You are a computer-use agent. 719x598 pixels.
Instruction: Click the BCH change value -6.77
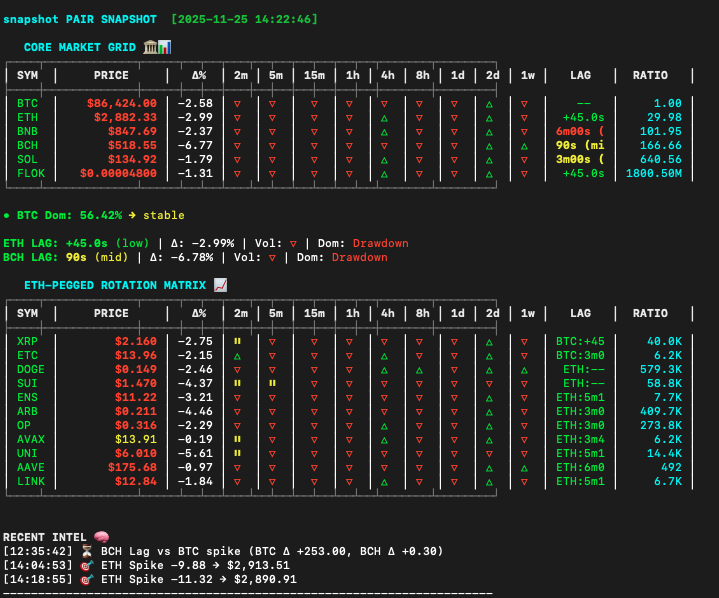195,145
